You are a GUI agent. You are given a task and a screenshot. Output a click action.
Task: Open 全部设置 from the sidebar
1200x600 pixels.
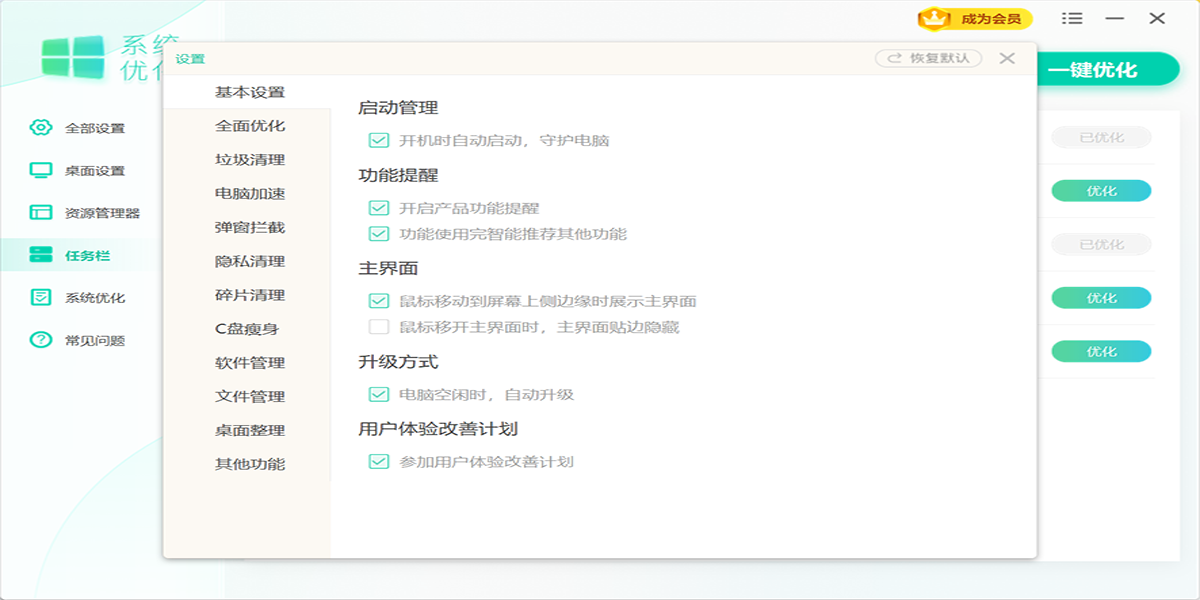click(93, 128)
